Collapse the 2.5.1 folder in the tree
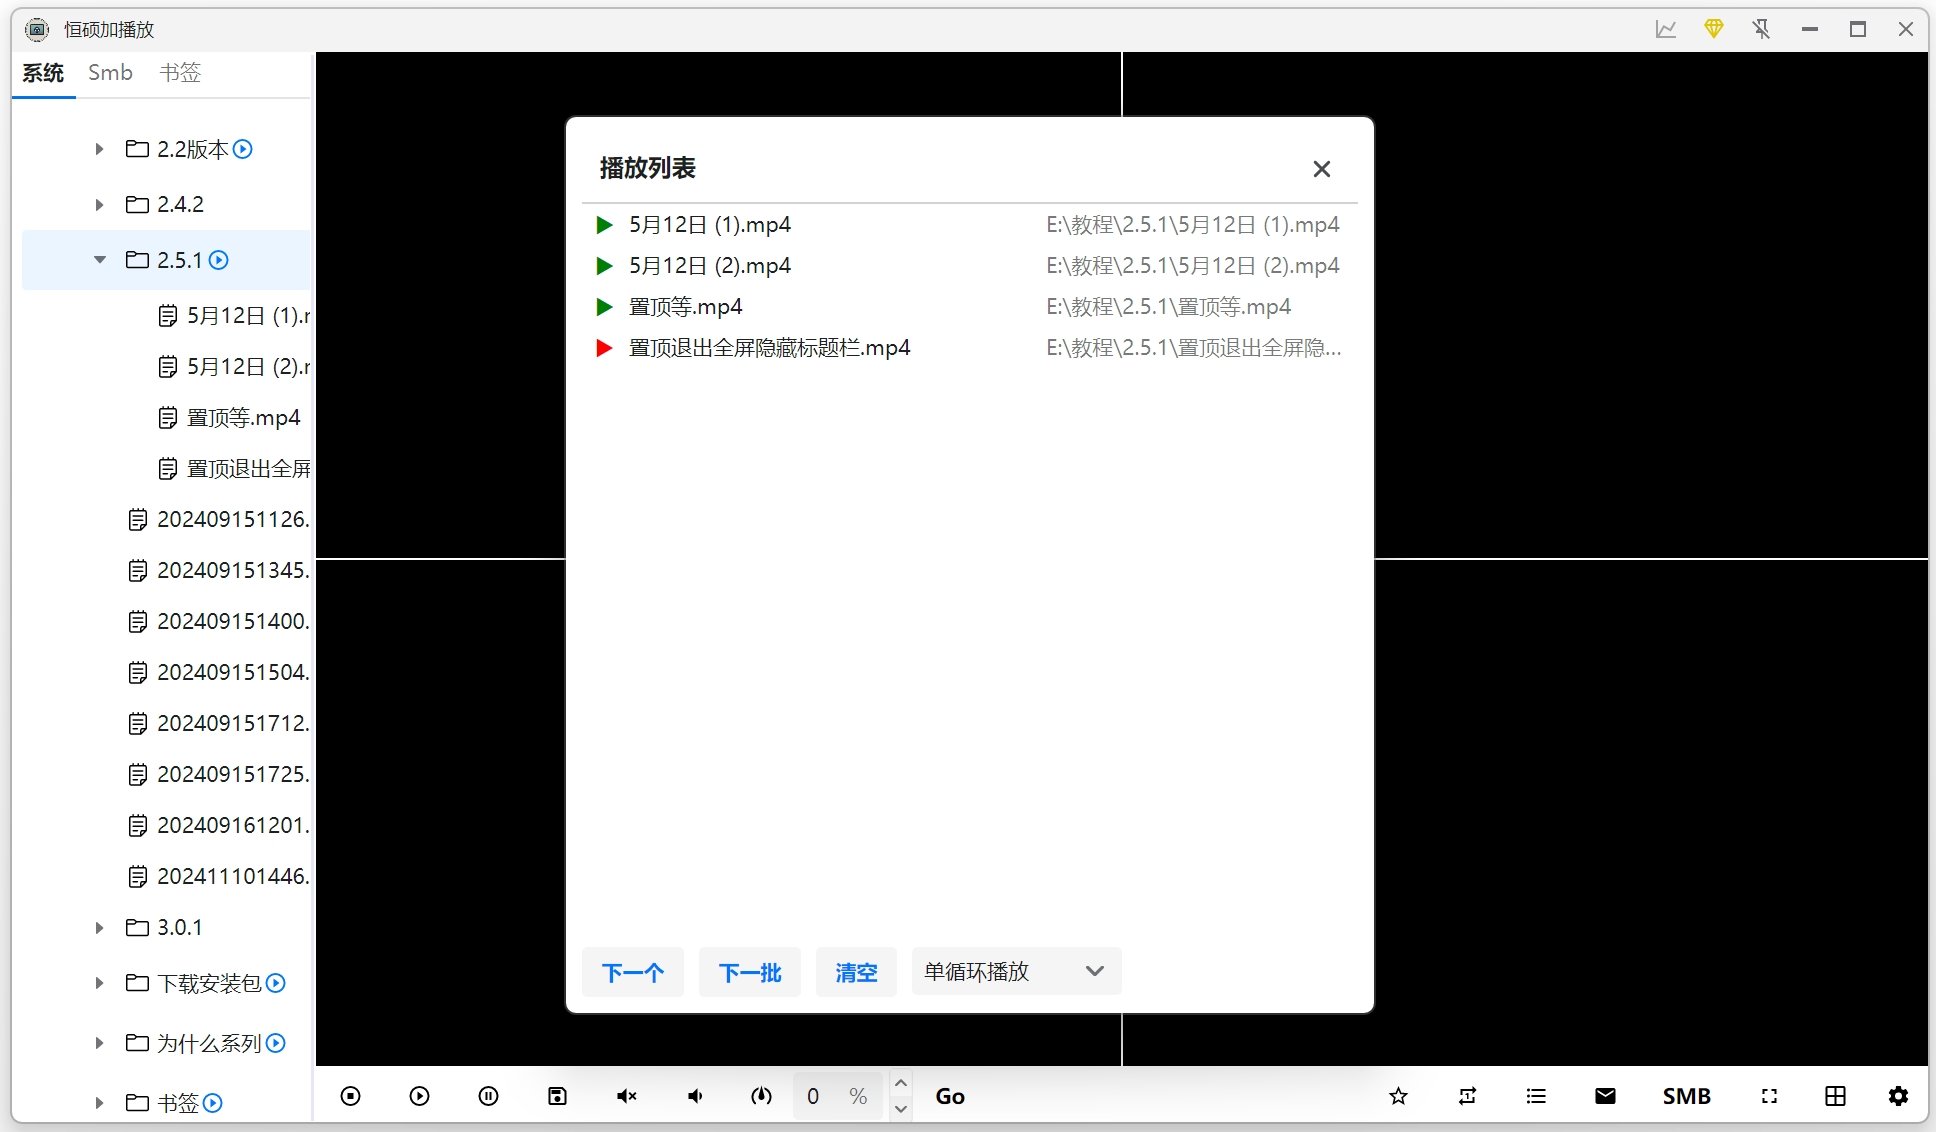Viewport: 1936px width, 1132px height. (99, 259)
